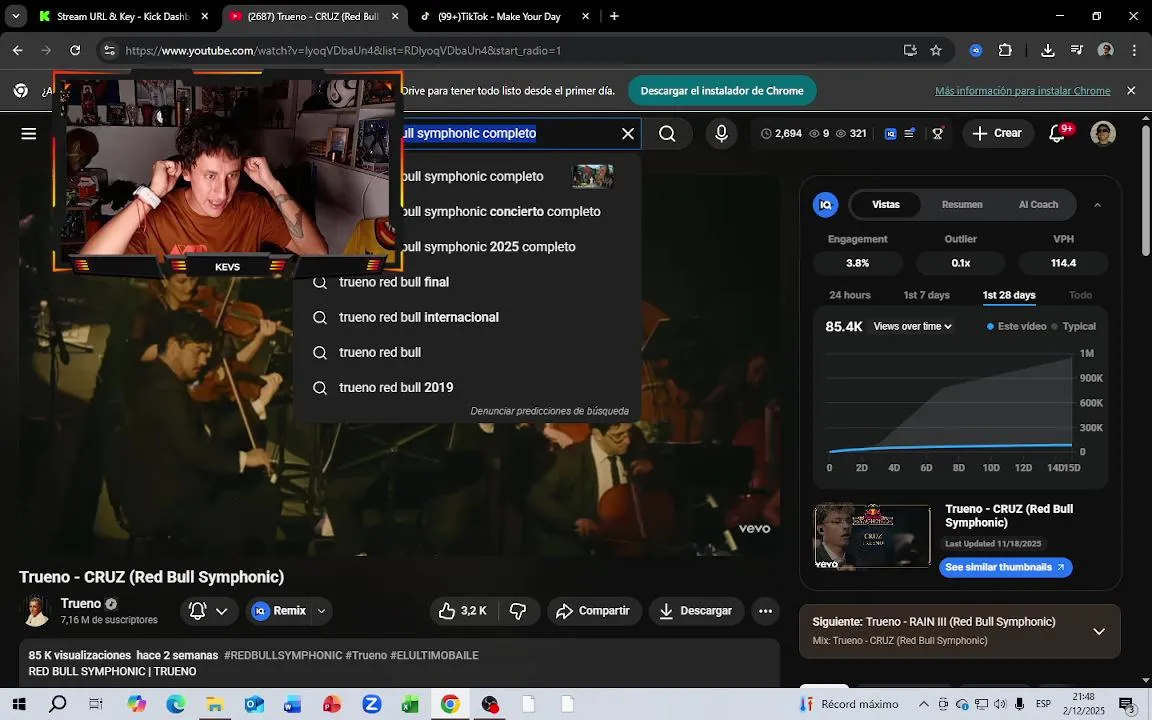
Task: Select the 24 hours range
Action: tap(850, 295)
